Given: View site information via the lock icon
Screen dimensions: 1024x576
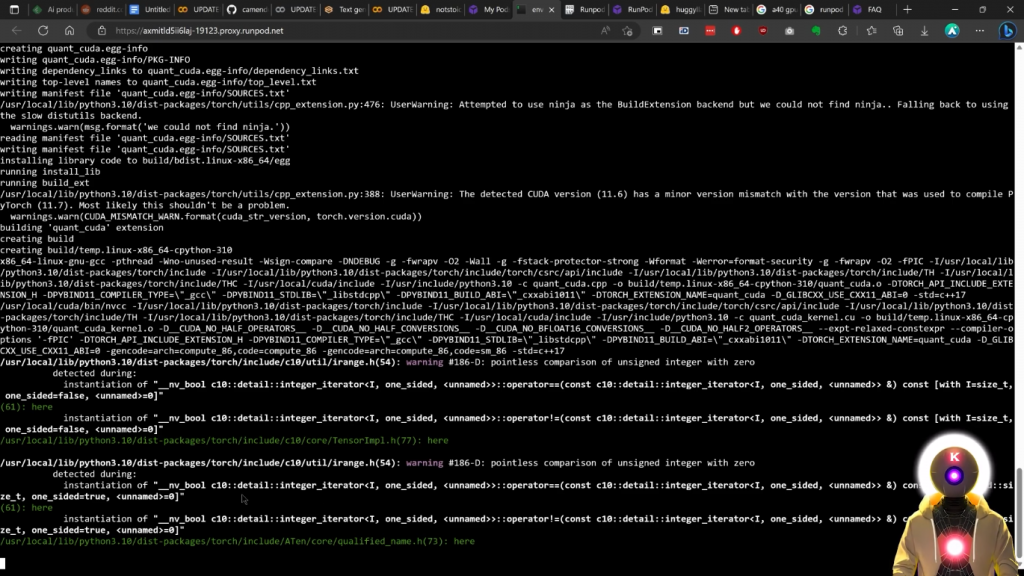Looking at the screenshot, I should 104,31.
